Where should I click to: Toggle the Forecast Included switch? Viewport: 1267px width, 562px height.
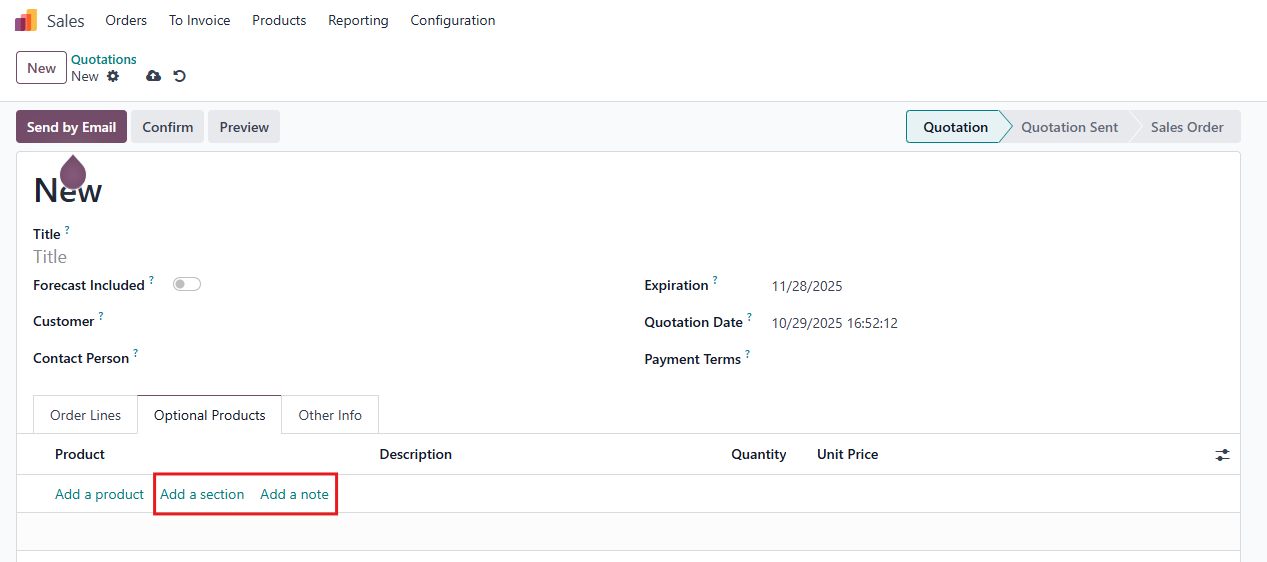pyautogui.click(x=187, y=285)
